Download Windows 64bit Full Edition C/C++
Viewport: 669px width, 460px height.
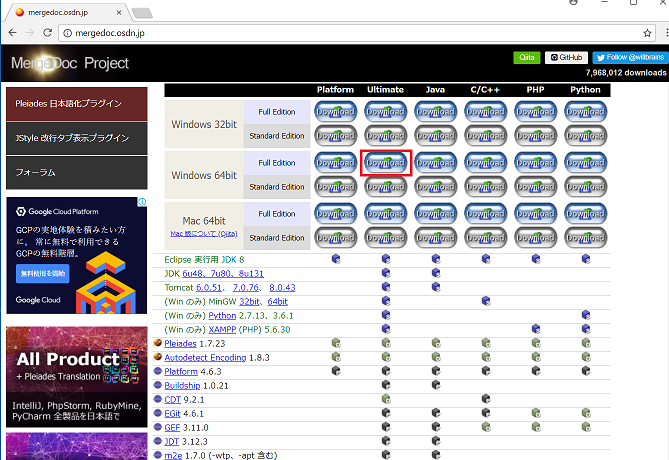(486, 163)
